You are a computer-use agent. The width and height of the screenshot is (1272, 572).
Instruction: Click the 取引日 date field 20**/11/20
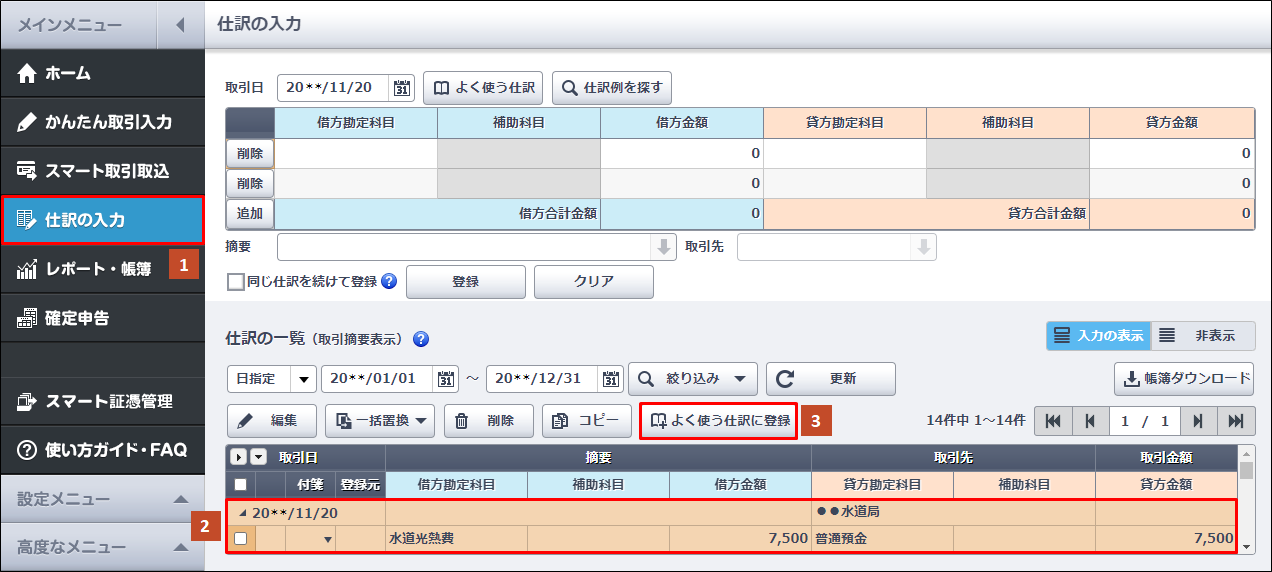coord(334,88)
